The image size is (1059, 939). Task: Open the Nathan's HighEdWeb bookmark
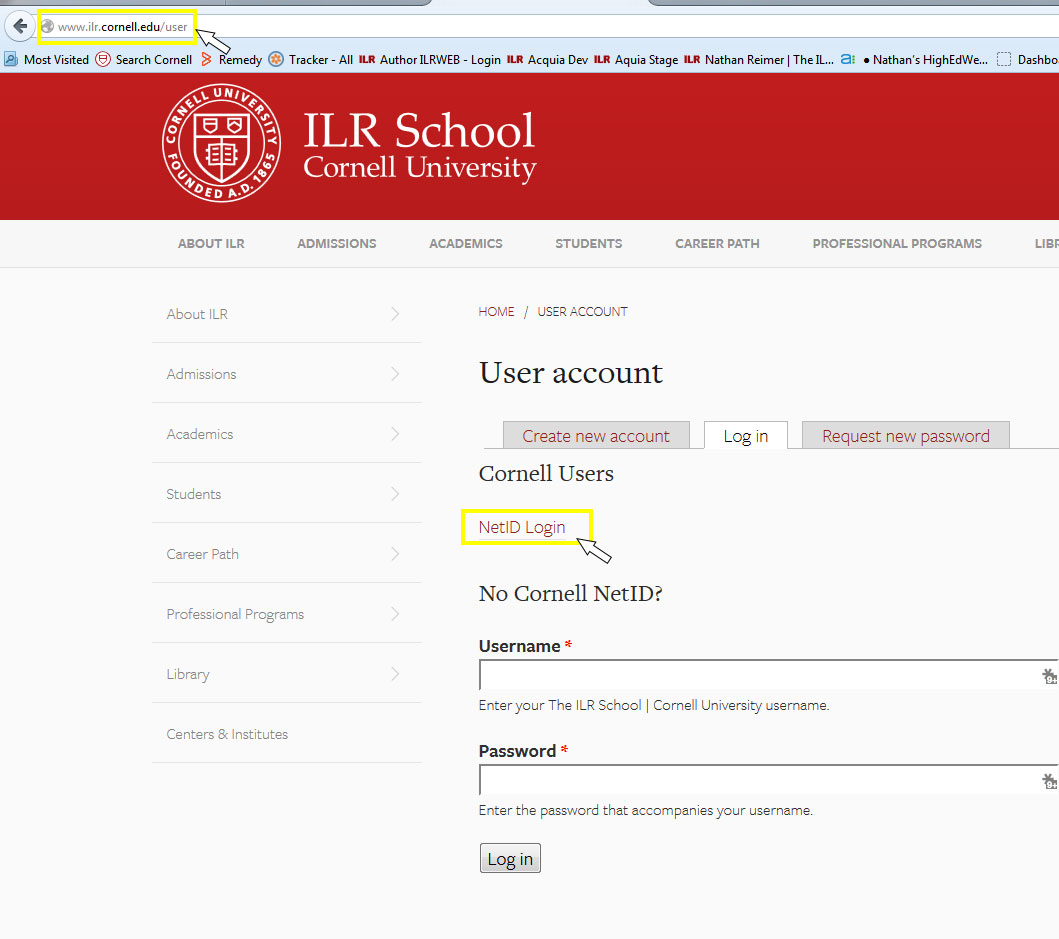tap(915, 59)
